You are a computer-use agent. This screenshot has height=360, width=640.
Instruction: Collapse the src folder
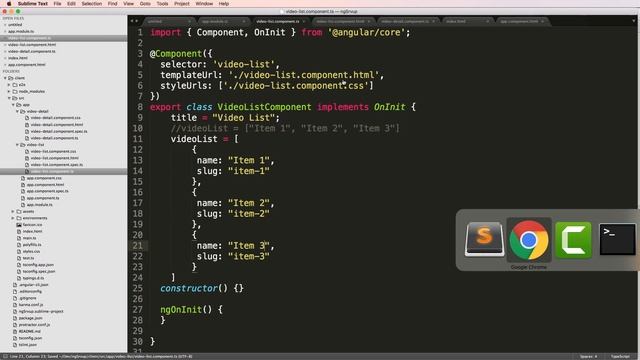(9, 98)
